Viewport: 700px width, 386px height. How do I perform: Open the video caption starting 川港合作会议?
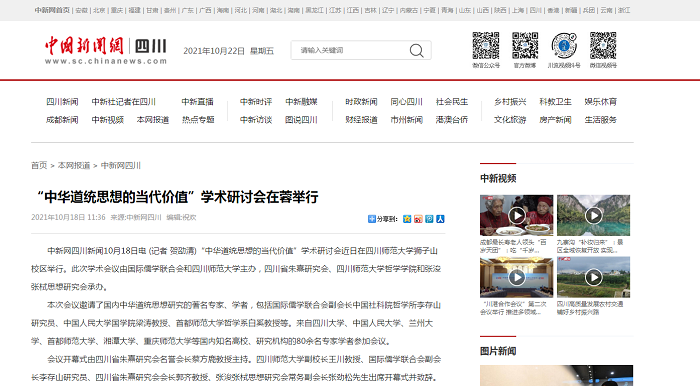[x=513, y=308]
